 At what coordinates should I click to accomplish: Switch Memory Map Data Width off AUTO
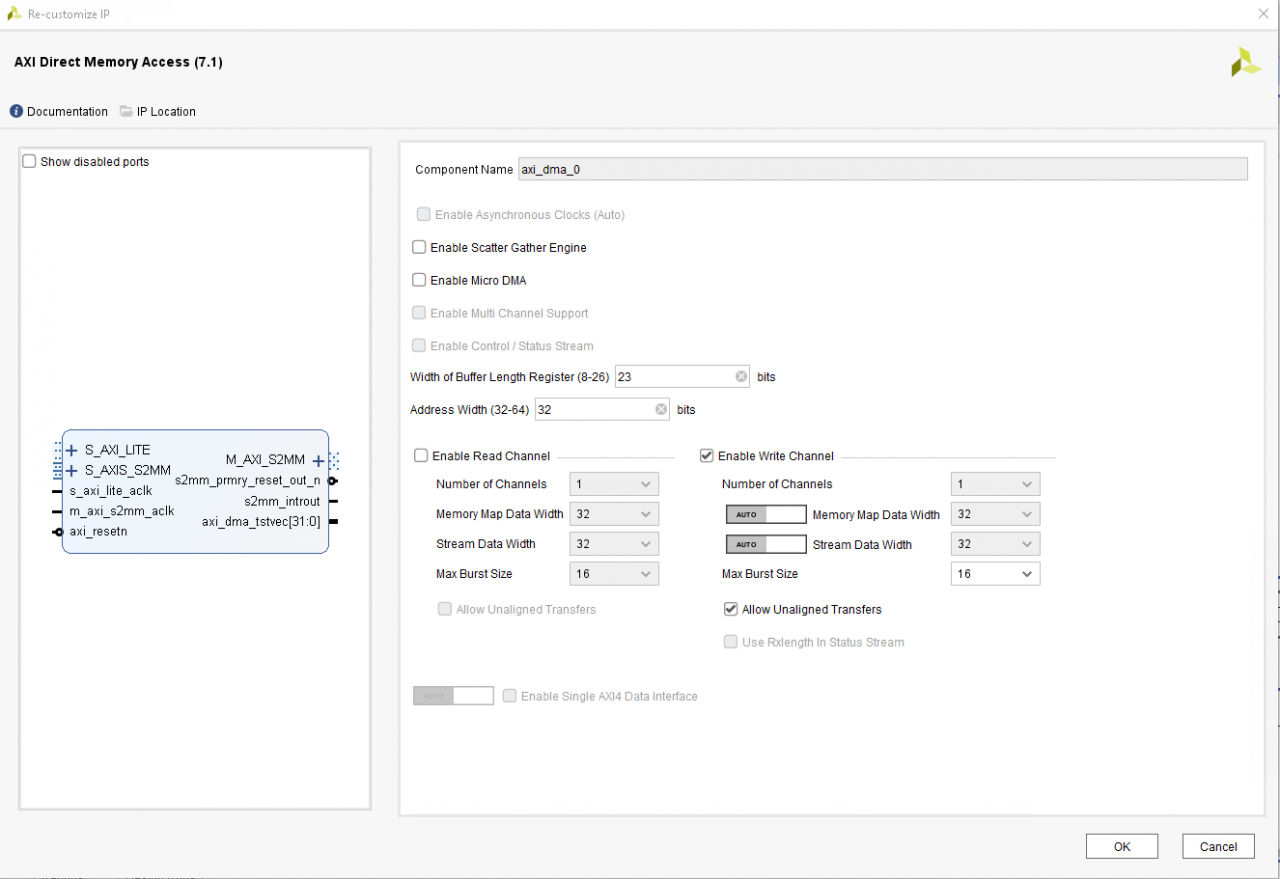click(x=766, y=513)
